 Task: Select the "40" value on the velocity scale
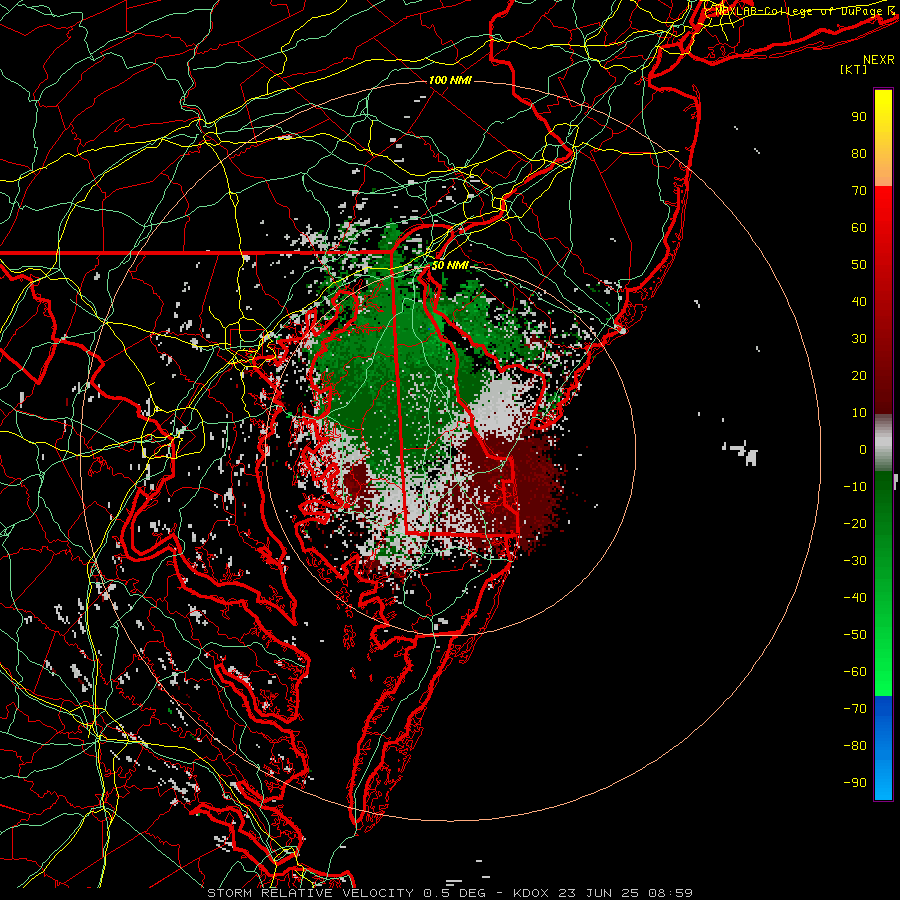tap(859, 302)
